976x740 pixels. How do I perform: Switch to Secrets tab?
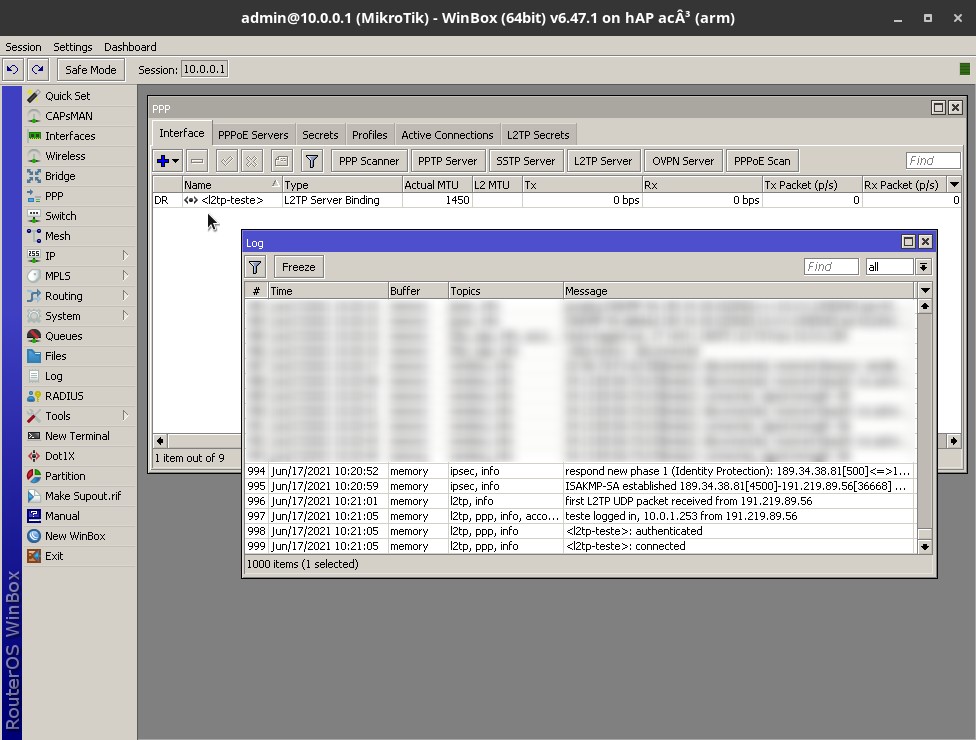[x=320, y=134]
